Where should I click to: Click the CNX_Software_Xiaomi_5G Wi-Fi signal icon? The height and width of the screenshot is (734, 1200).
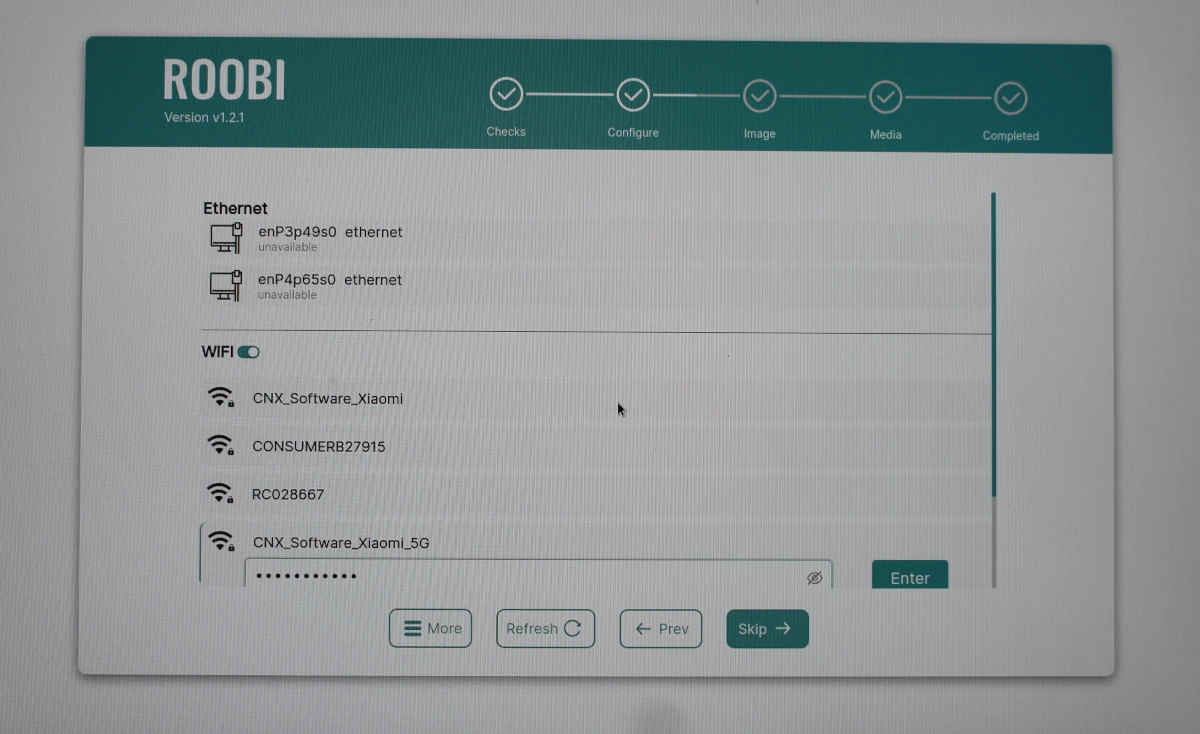(x=221, y=541)
